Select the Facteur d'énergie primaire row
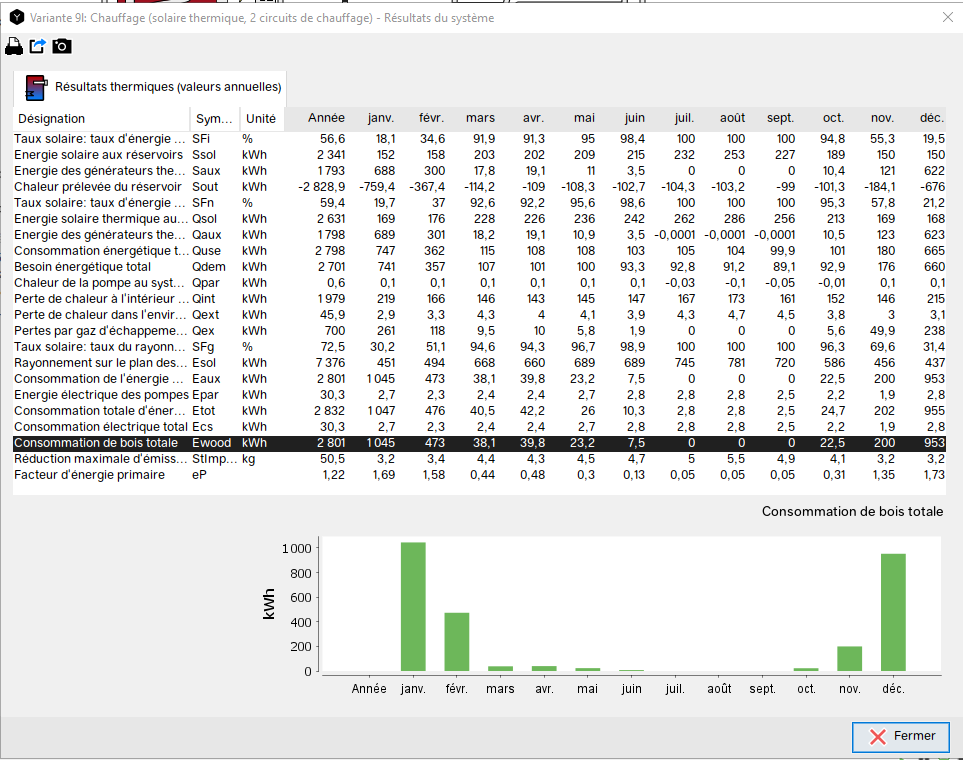The image size is (963, 760). [479, 474]
